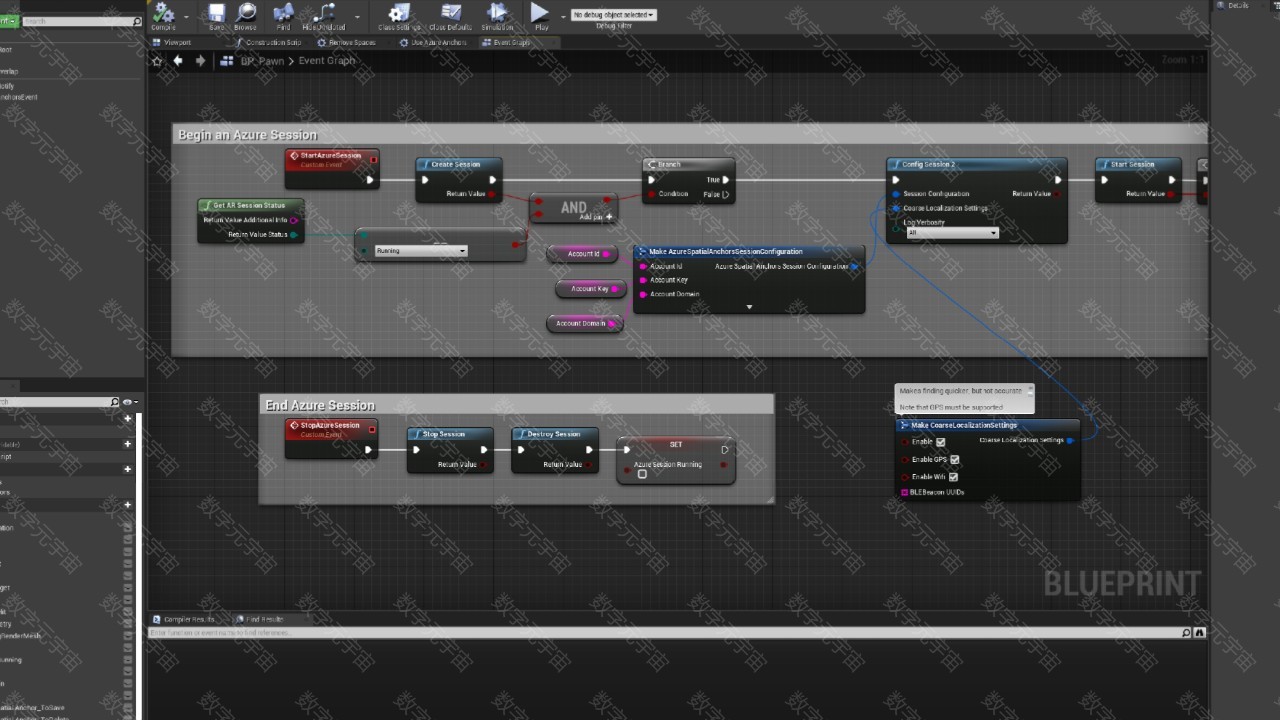The image size is (1280, 720).
Task: Click the BLEBeacon UUIDs array pin
Action: click(905, 493)
